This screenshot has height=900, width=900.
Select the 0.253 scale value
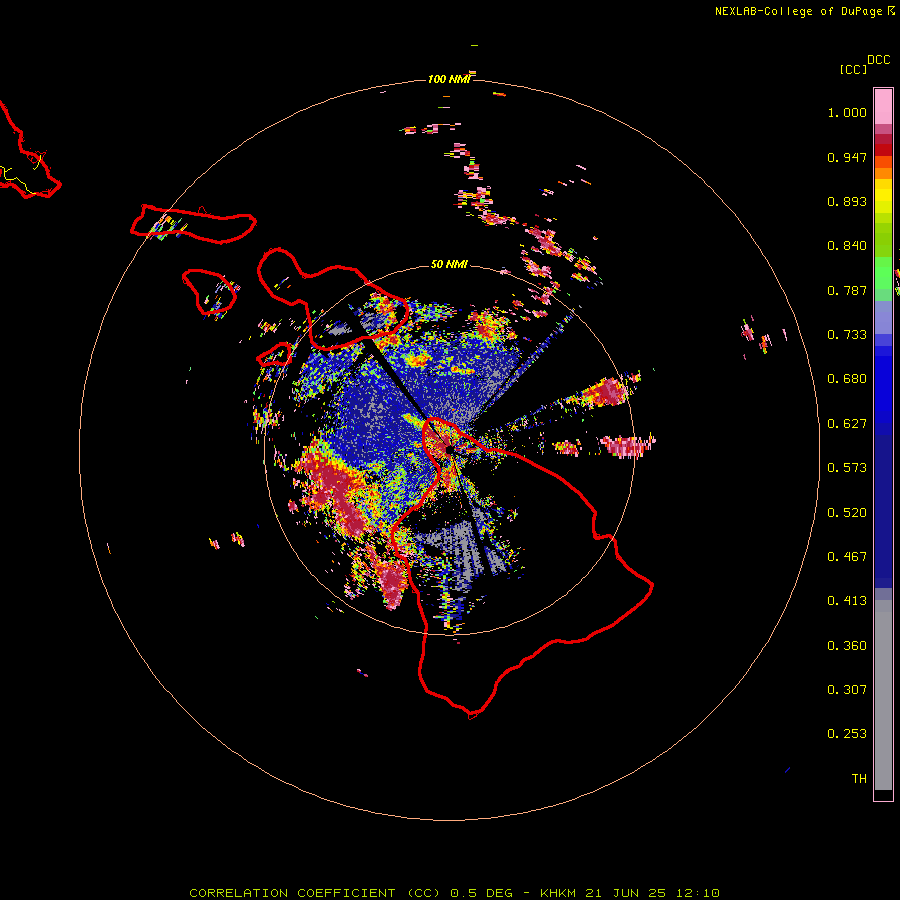(847, 734)
